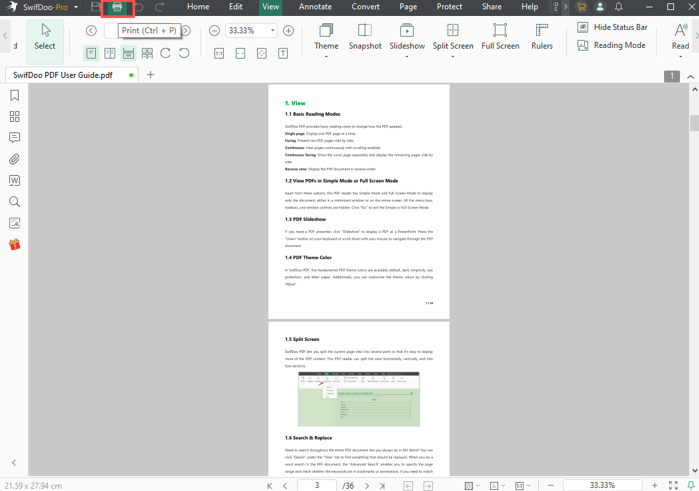This screenshot has width=699, height=491.
Task: Go to previous page ribbon arrow
Action: (x=91, y=30)
